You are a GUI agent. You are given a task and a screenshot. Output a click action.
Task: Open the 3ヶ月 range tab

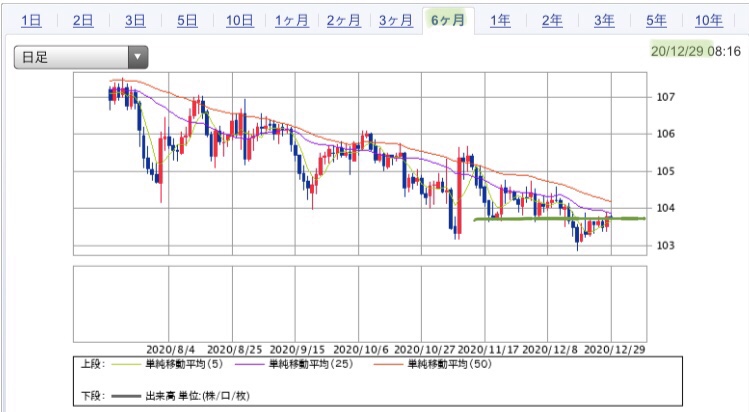coord(396,21)
